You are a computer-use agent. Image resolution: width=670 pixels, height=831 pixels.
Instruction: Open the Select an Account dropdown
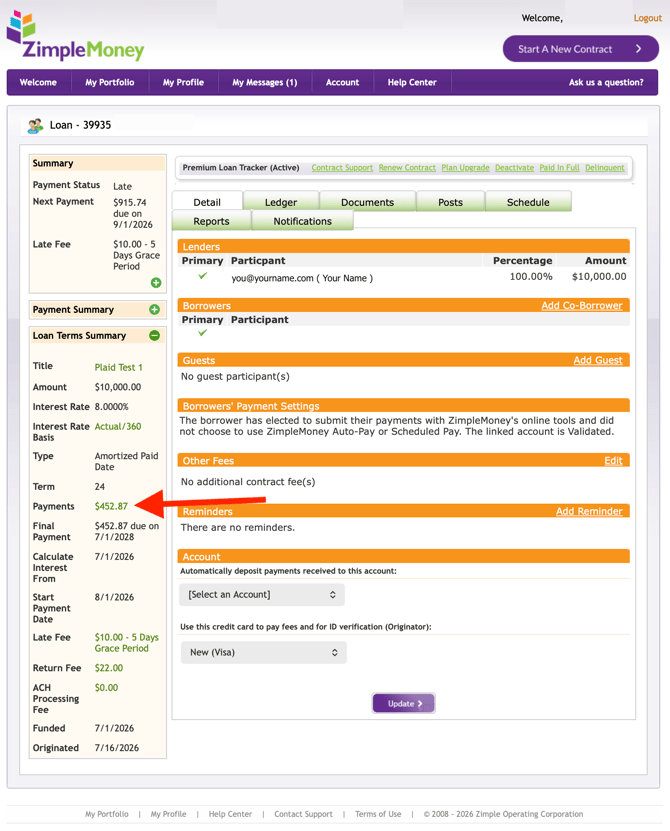(x=262, y=595)
